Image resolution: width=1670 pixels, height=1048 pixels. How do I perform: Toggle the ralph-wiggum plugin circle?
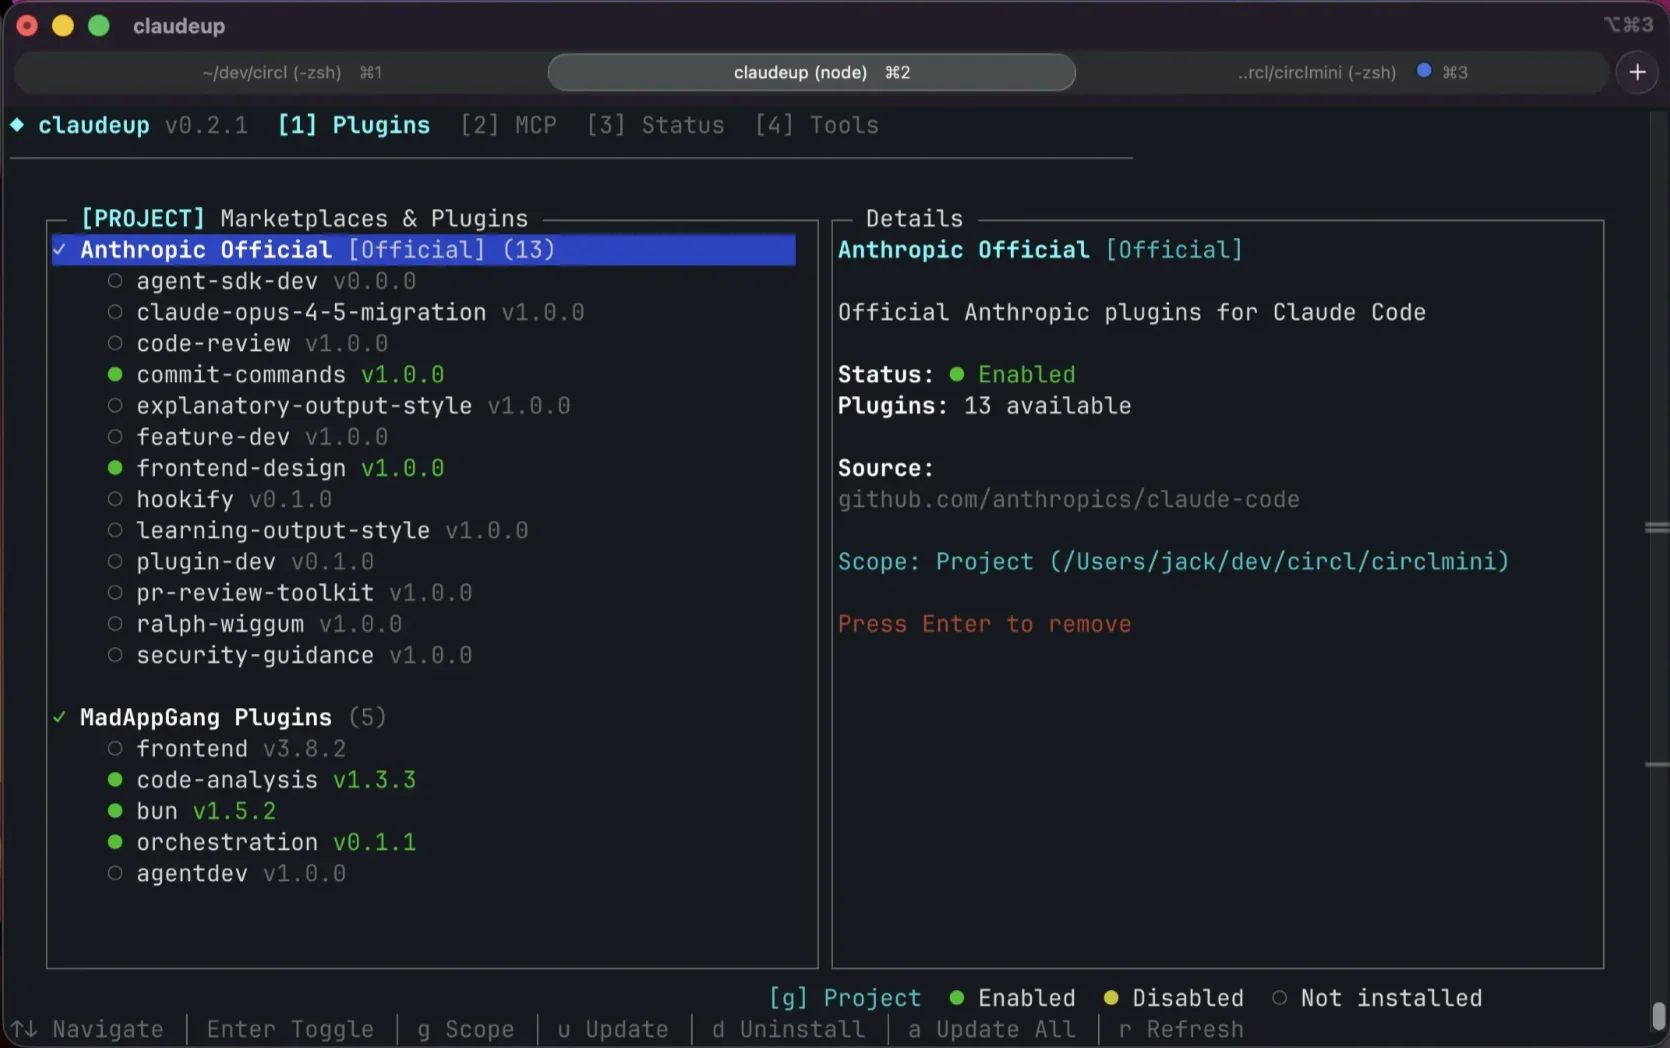pos(115,624)
